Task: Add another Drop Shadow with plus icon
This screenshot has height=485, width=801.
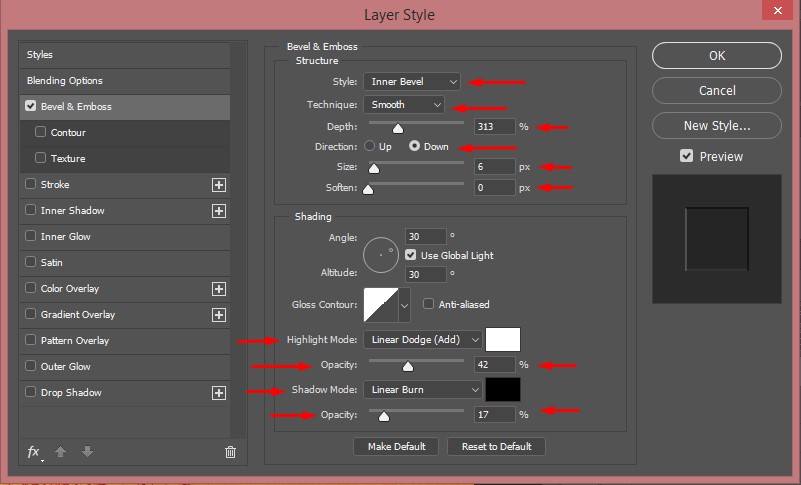Action: pos(219,393)
